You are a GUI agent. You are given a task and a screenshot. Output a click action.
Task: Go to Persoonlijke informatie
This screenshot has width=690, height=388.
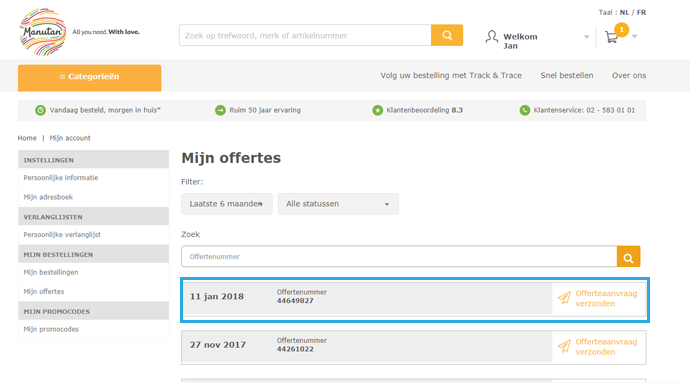pyautogui.click(x=61, y=178)
